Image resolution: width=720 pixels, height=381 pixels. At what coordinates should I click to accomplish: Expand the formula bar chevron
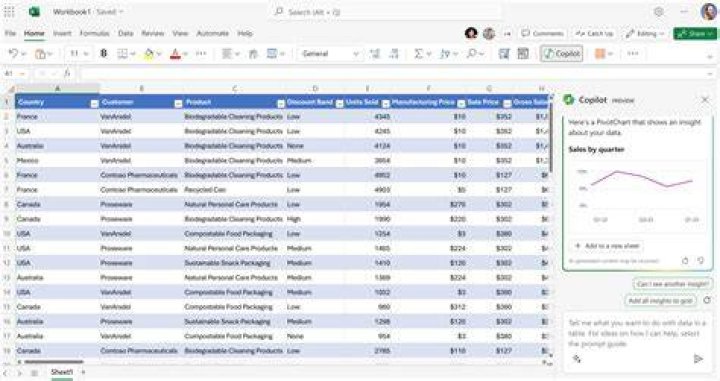tap(710, 73)
